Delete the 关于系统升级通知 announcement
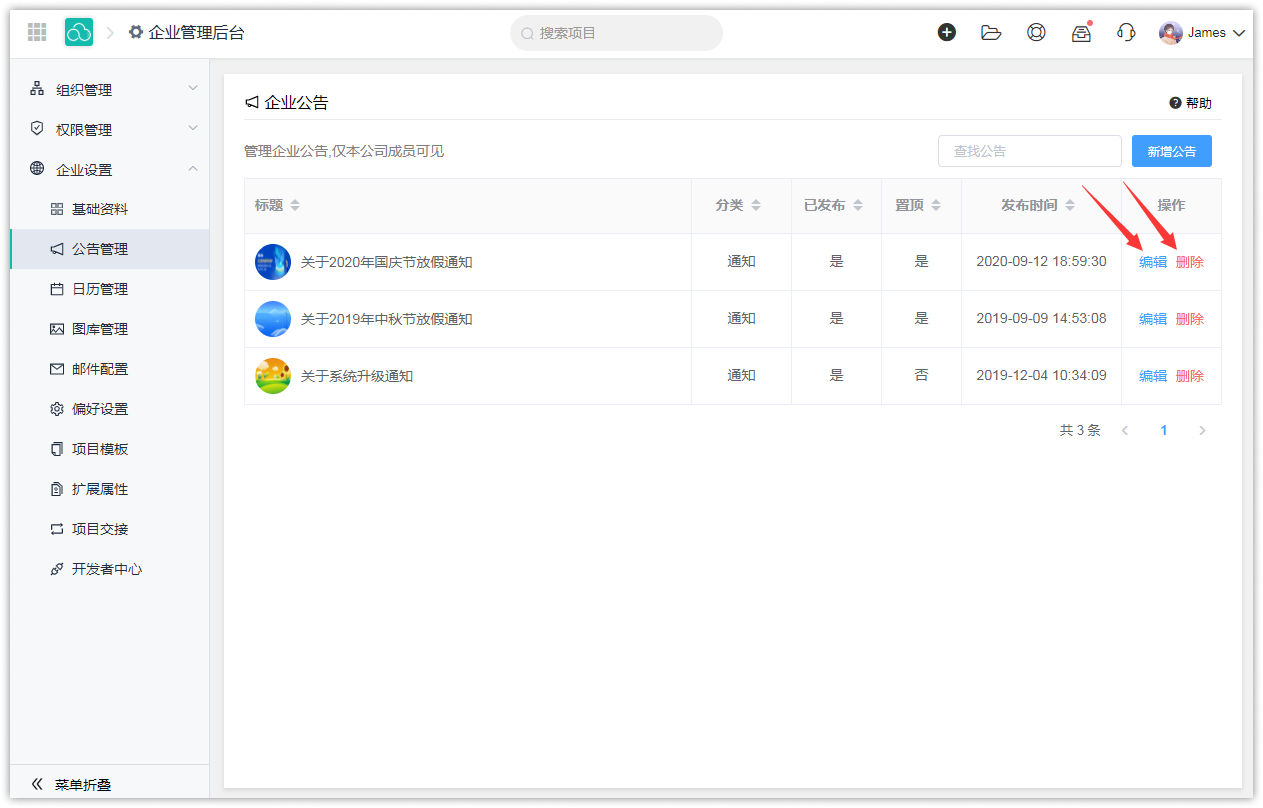Image resolution: width=1263 pixels, height=808 pixels. coord(1190,376)
